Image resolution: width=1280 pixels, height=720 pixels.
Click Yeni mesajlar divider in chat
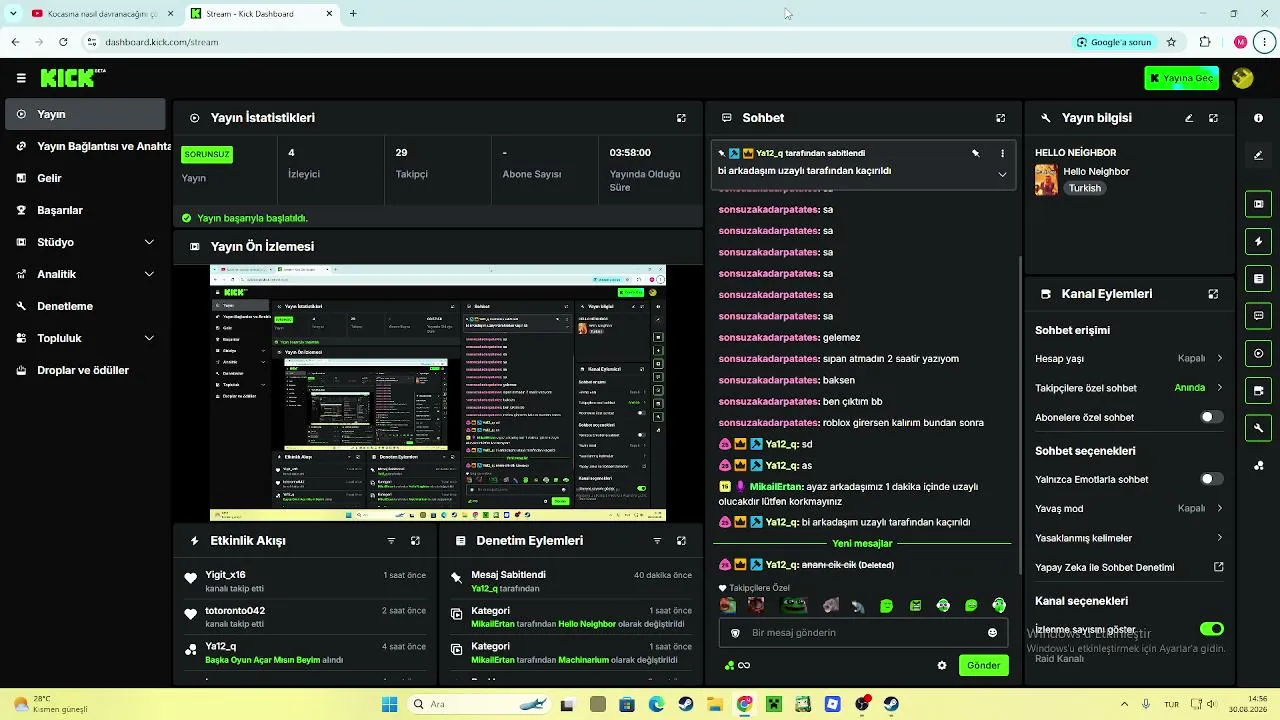point(862,544)
